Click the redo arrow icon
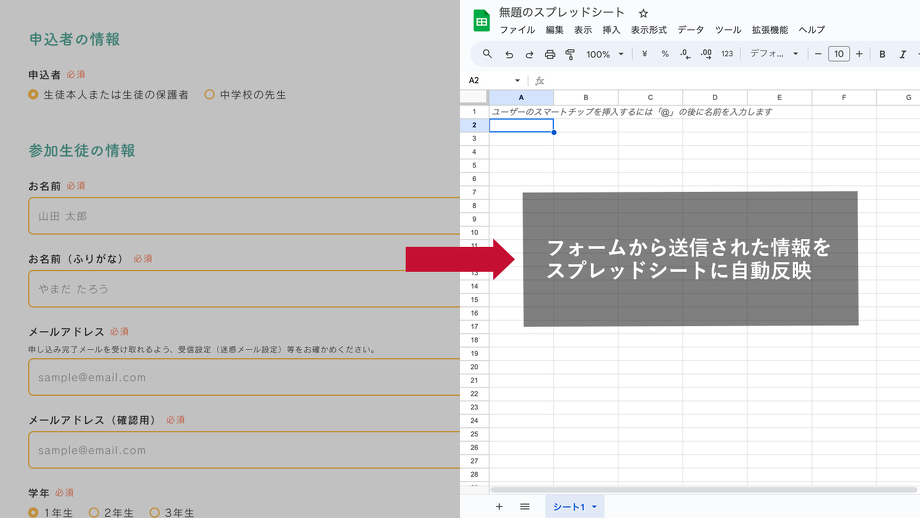Viewport: 920px width, 518px height. click(529, 54)
